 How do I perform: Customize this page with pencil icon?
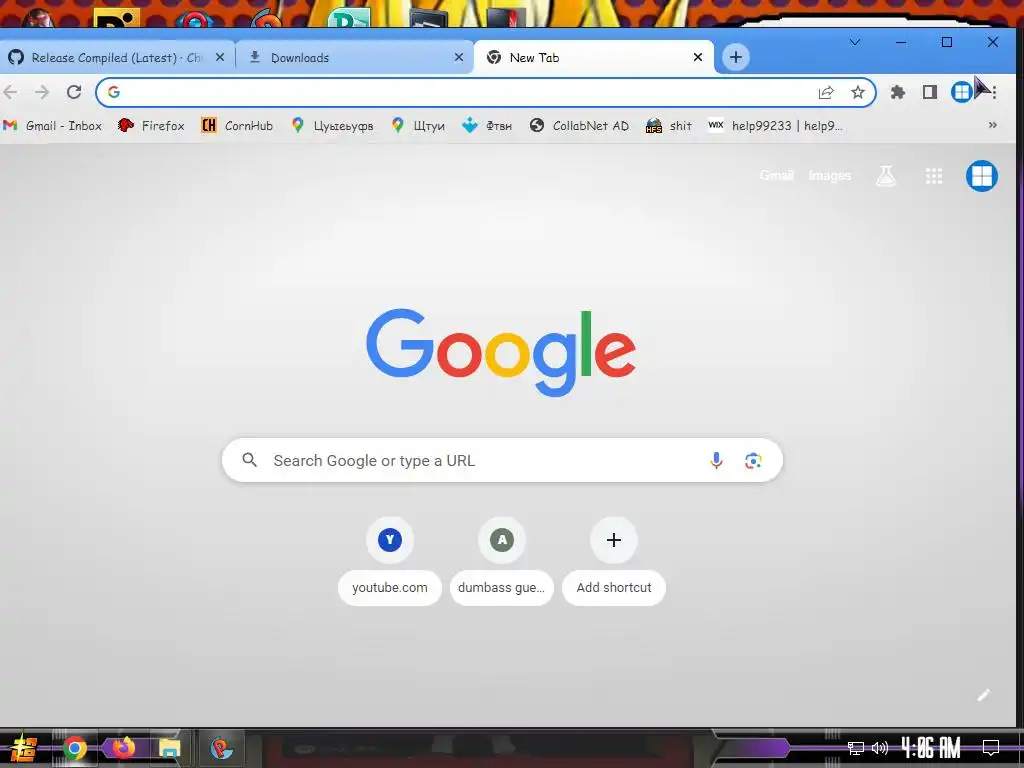[x=984, y=696]
